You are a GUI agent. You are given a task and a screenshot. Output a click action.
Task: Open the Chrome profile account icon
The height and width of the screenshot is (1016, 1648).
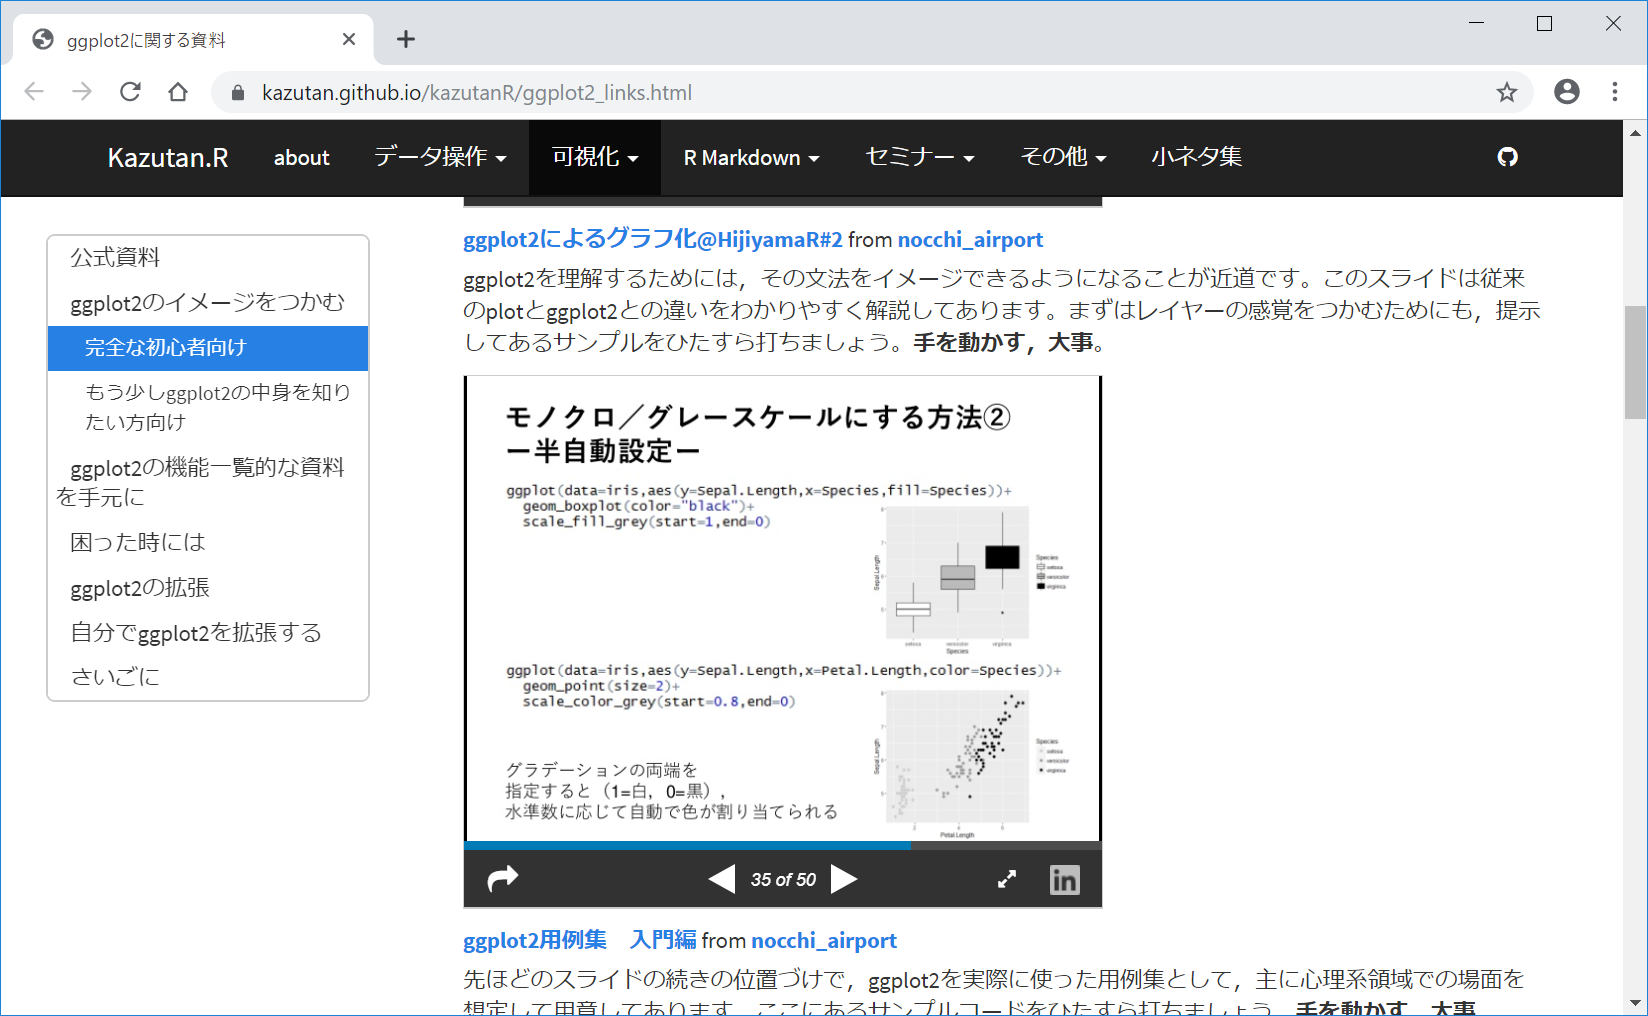point(1566,92)
